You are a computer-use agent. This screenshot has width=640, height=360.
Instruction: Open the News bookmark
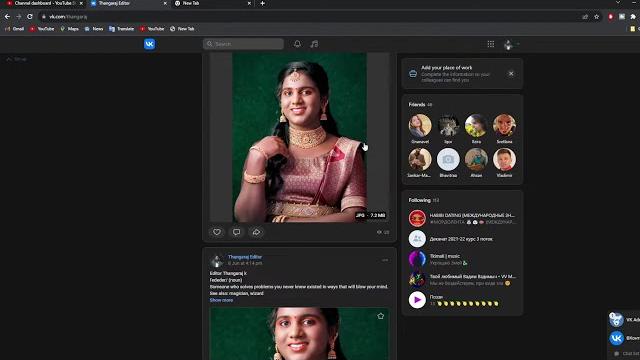click(x=94, y=29)
